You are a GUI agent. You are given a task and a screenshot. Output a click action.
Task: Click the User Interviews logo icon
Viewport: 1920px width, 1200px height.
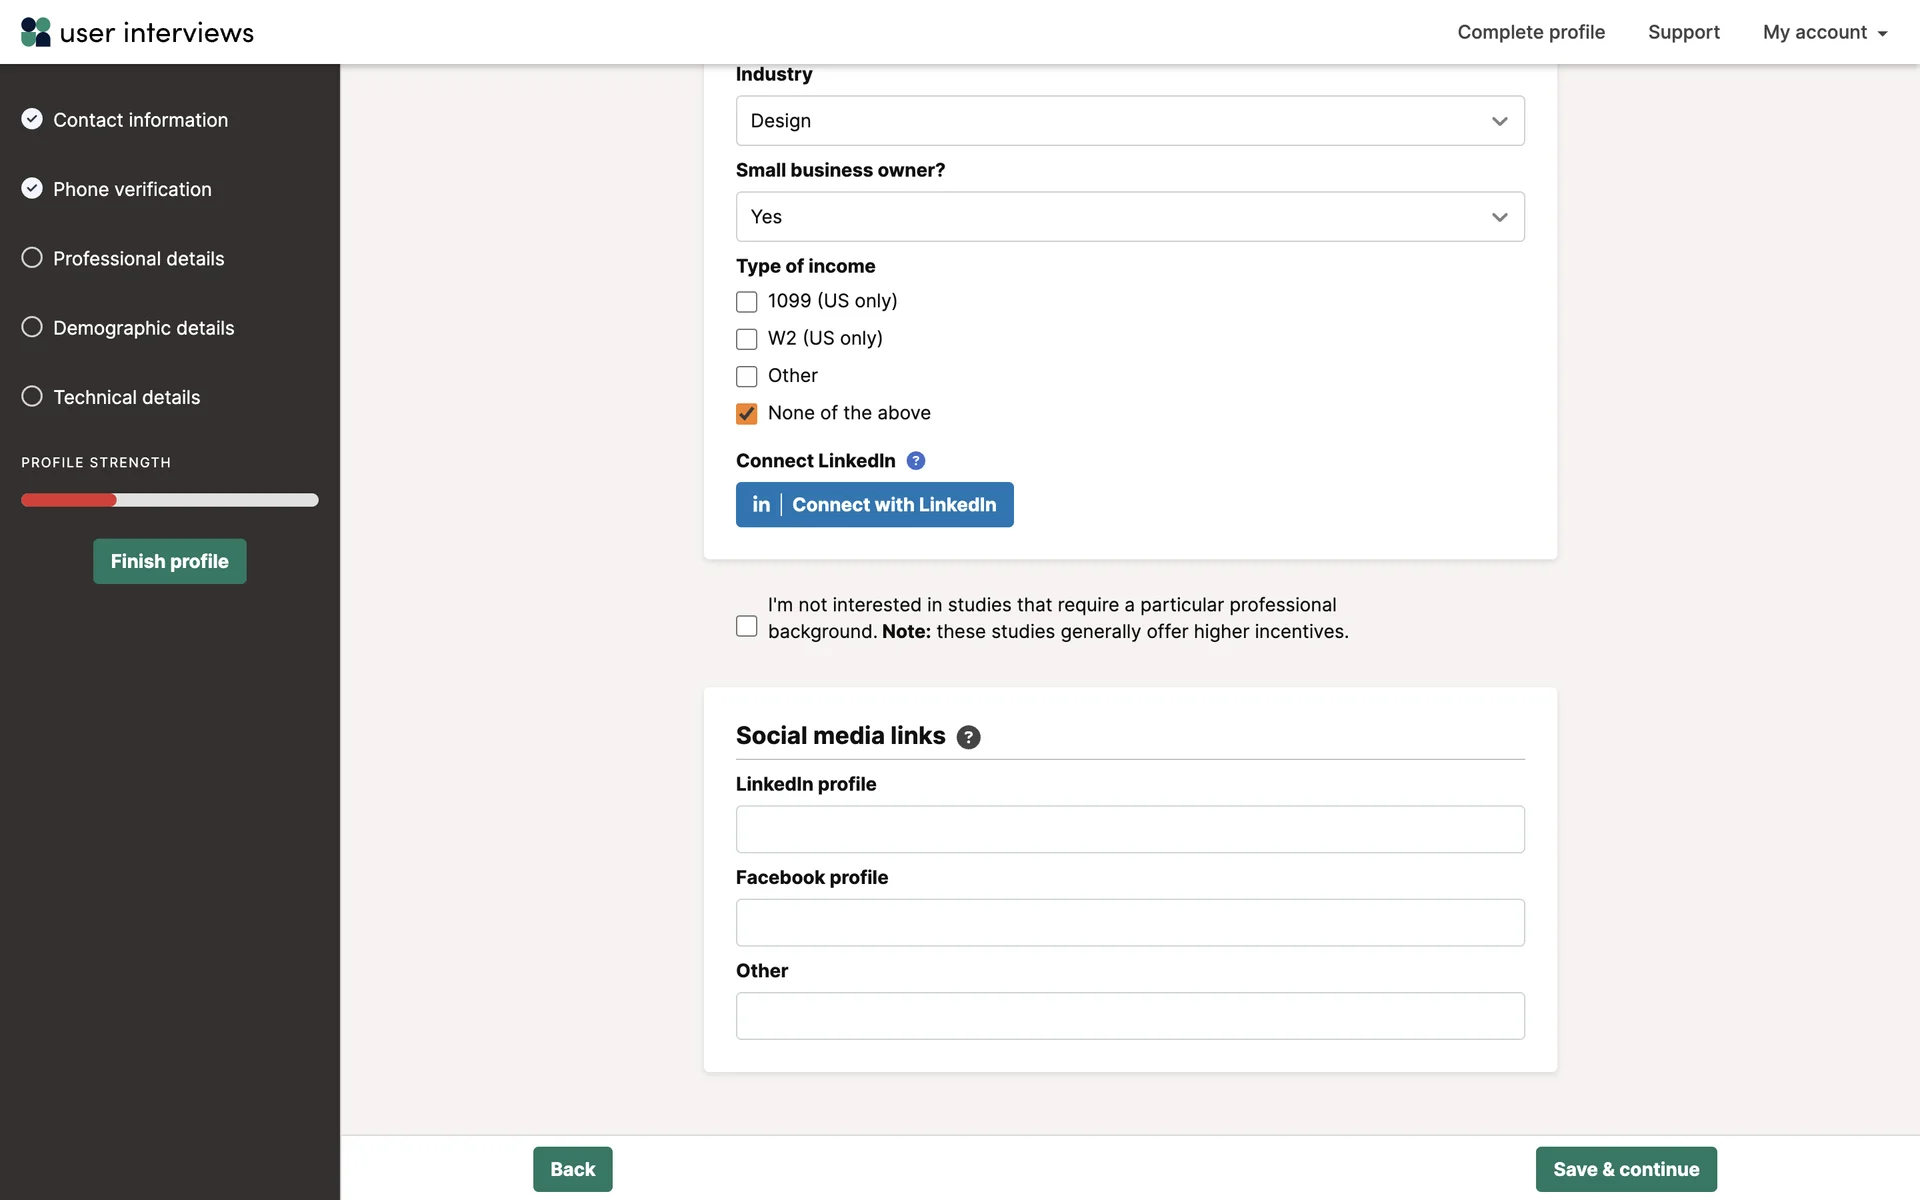tap(36, 32)
